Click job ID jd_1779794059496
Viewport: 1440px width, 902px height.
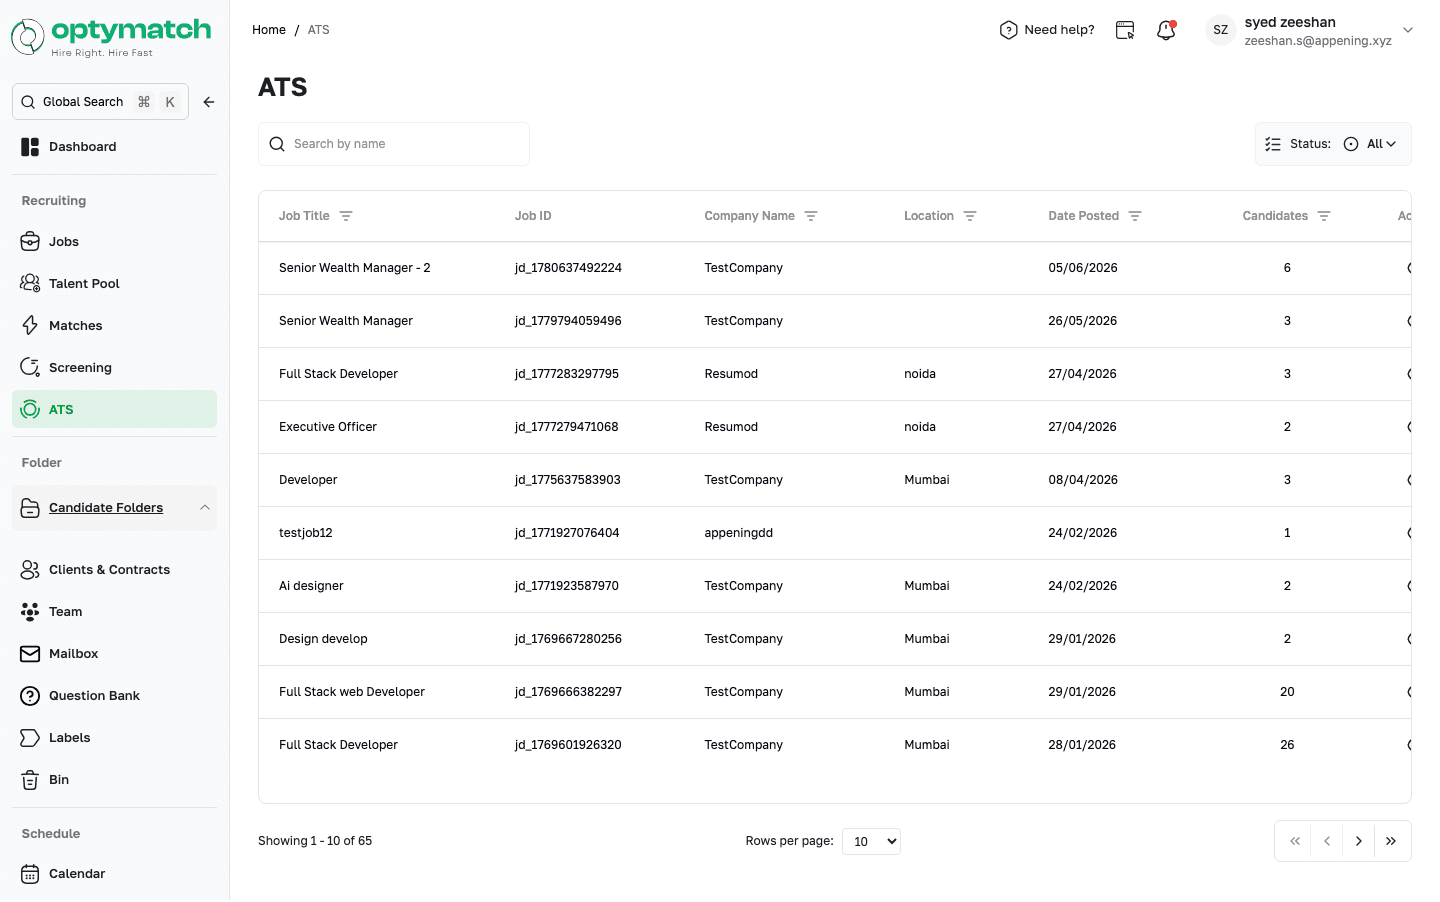[568, 321]
